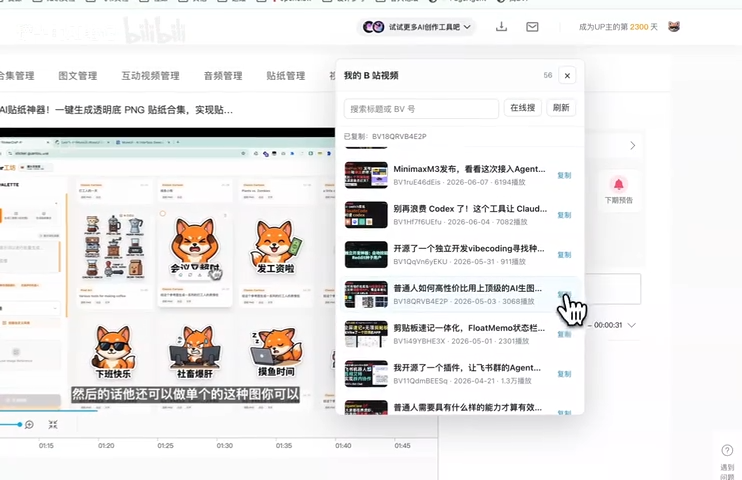Select 普通人需要具有什么样的能力 video title
Viewport: 742px width, 480px height.
[x=468, y=408]
